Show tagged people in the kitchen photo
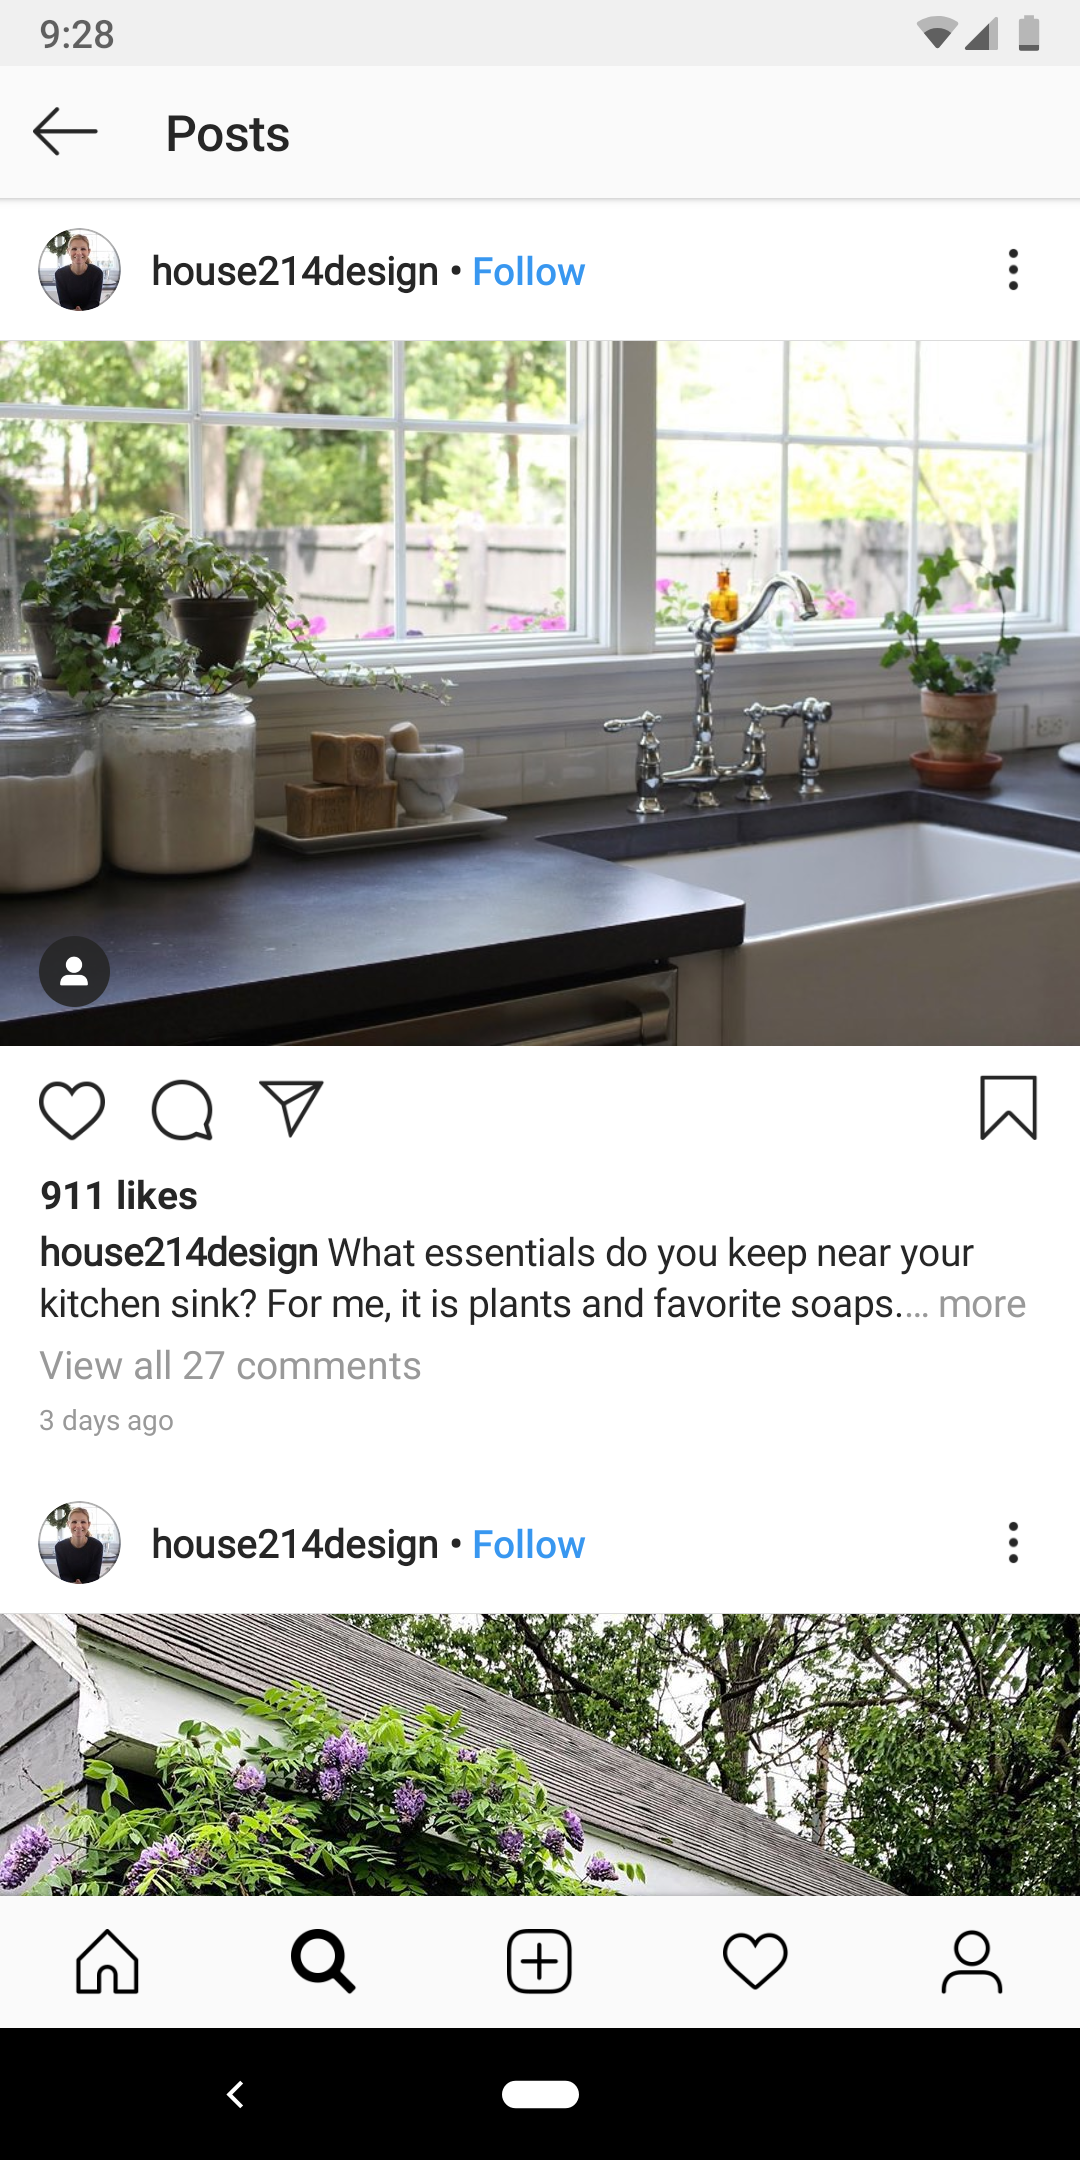The image size is (1080, 2160). point(74,971)
